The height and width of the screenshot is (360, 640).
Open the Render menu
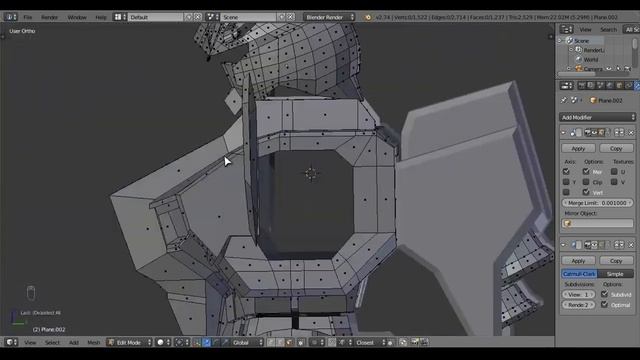(49, 17)
